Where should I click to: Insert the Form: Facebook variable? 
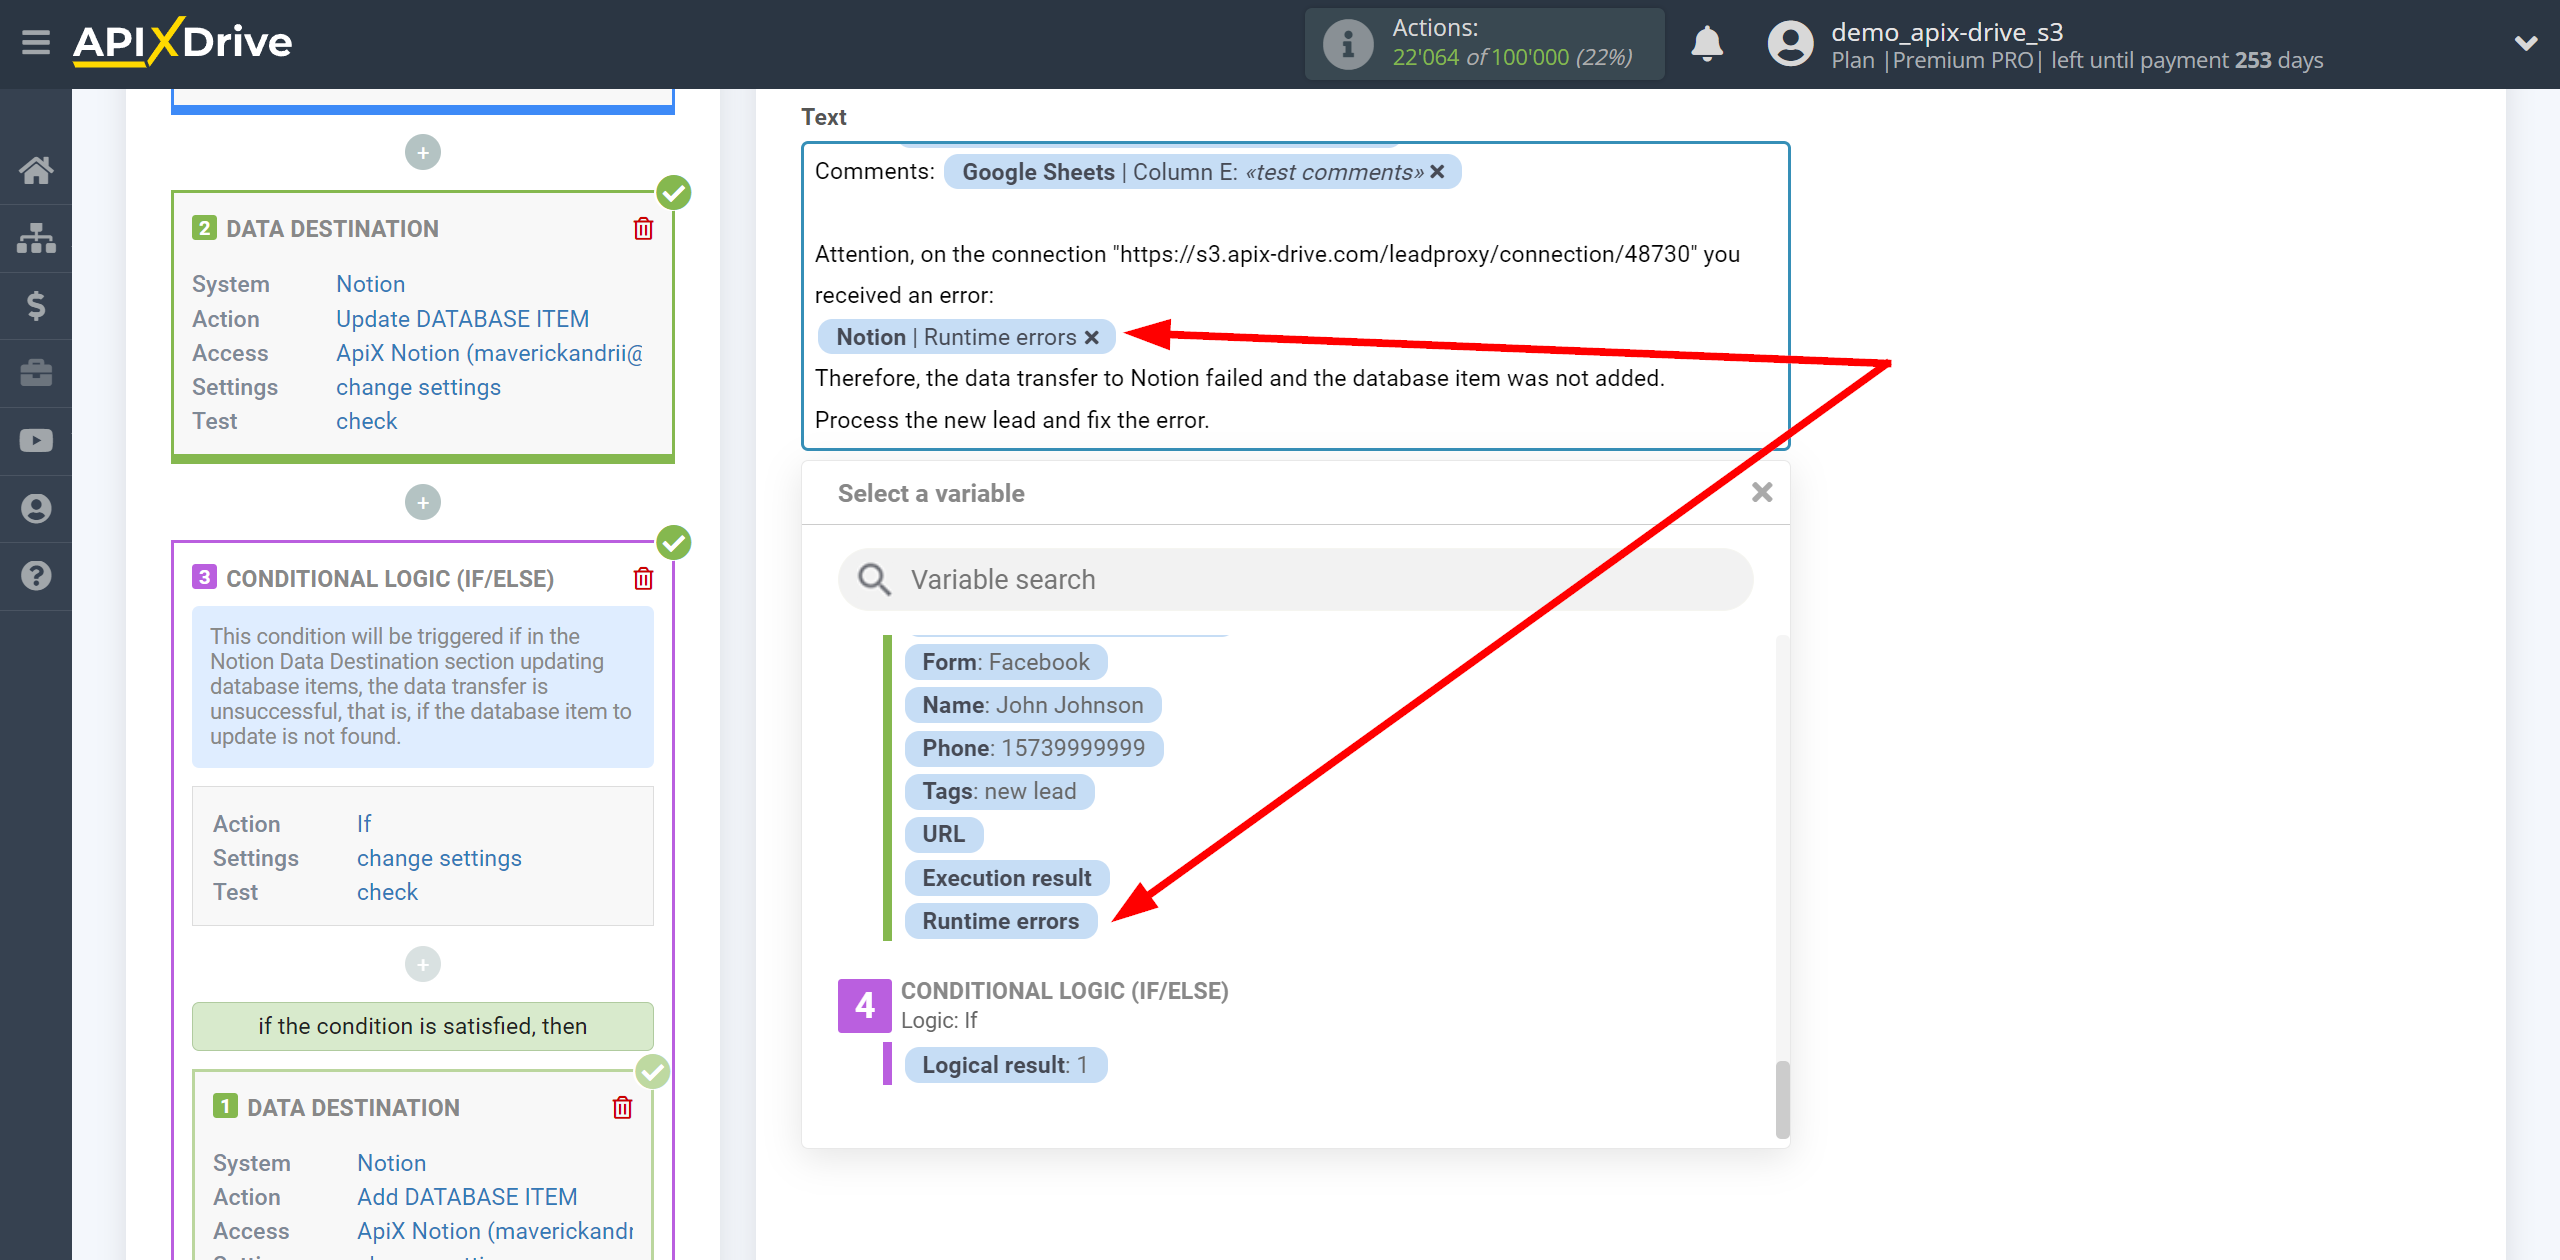1005,662
